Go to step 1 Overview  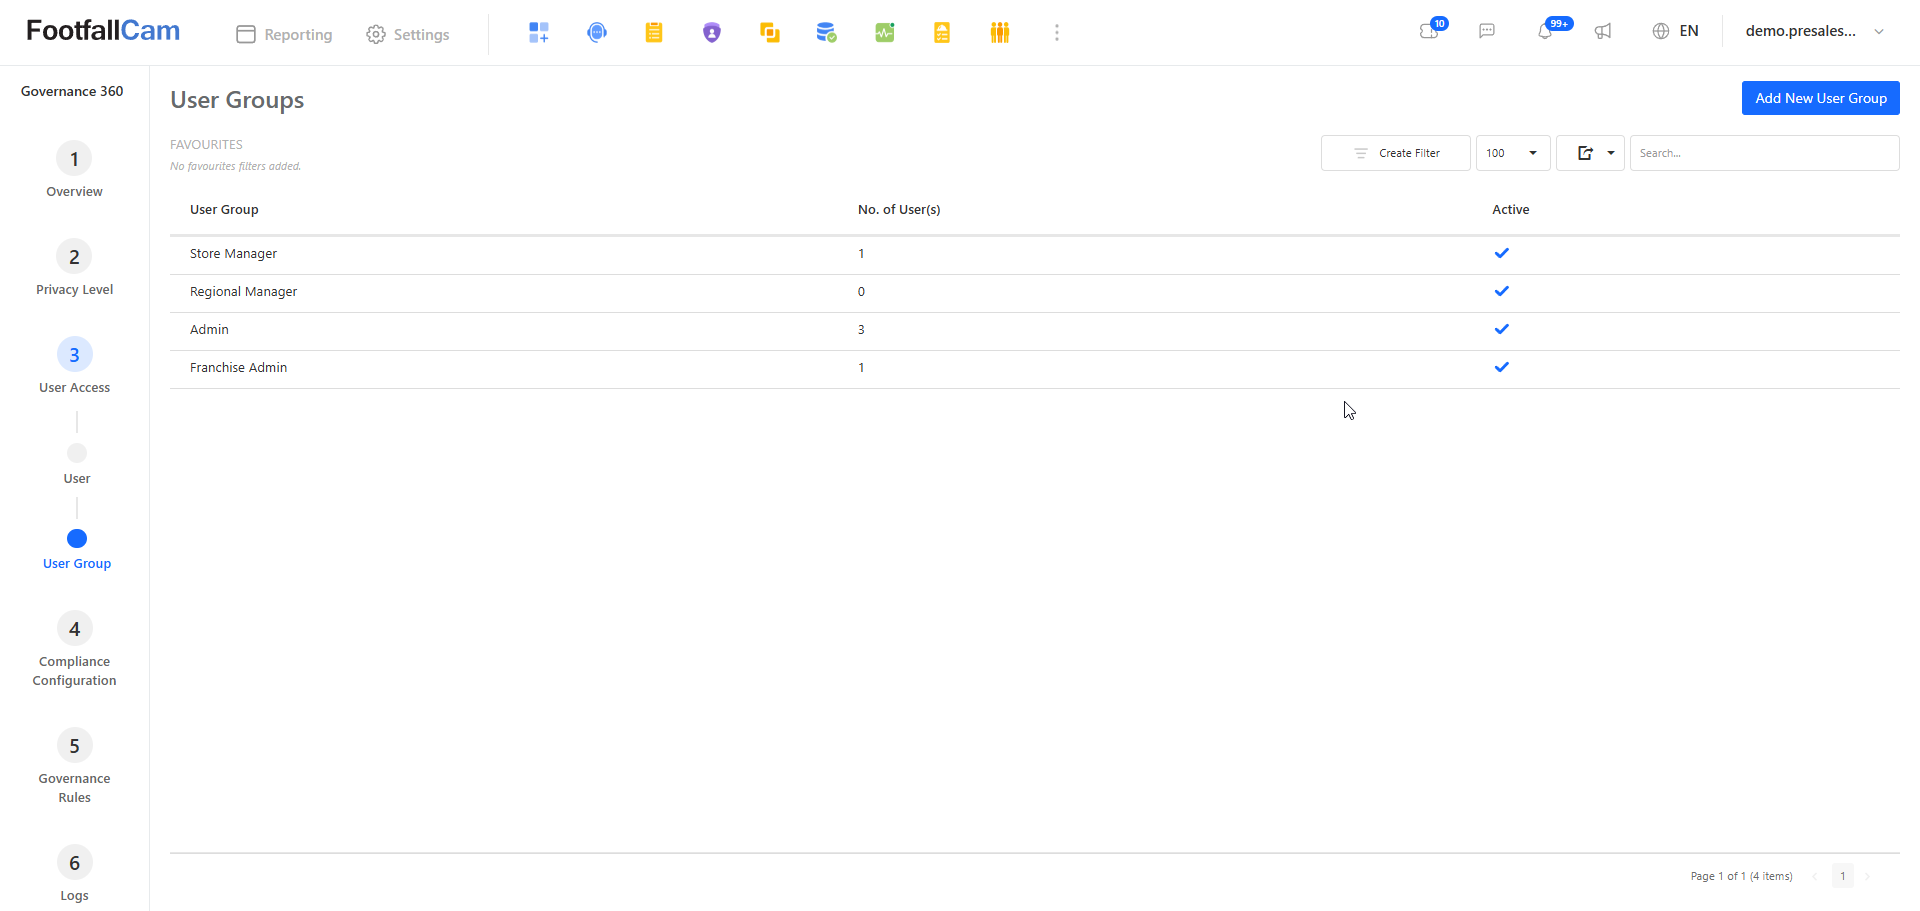[x=74, y=171]
